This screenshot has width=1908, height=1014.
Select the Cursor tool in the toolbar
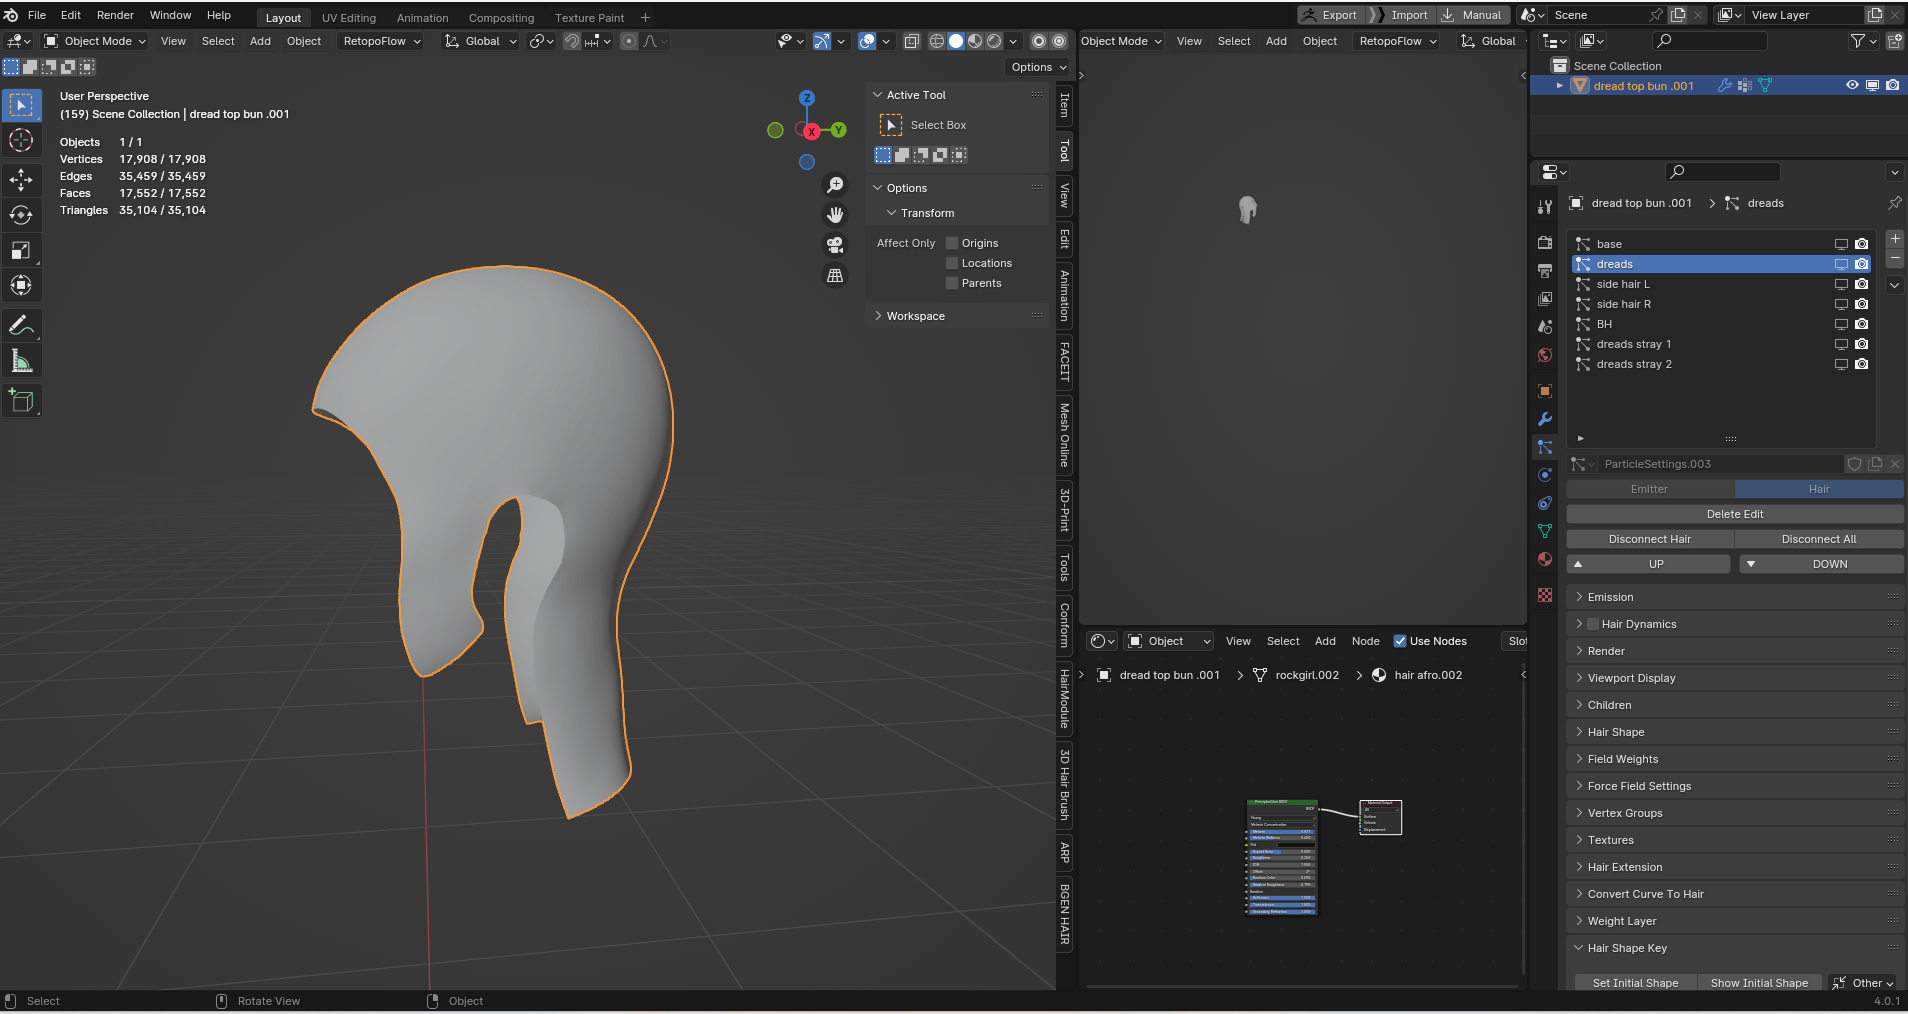pos(21,141)
